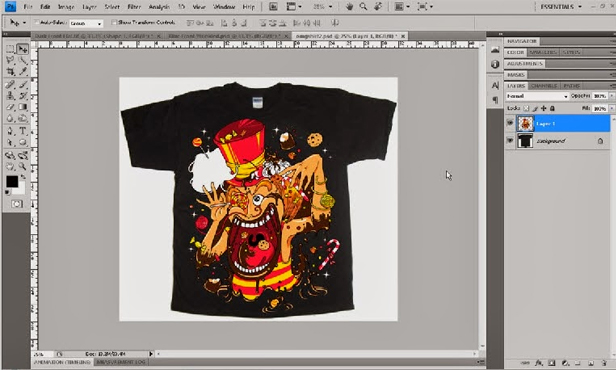Select the Brush tool
This screenshot has height=370, width=616.
[22, 84]
